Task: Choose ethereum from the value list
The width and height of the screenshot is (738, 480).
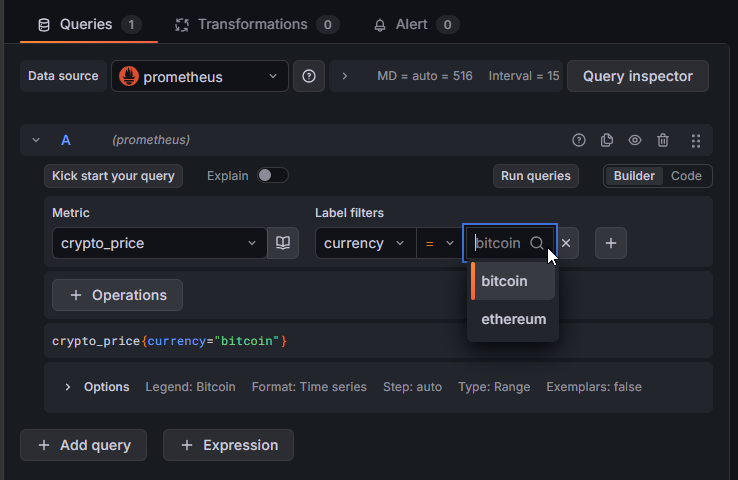Action: [513, 320]
